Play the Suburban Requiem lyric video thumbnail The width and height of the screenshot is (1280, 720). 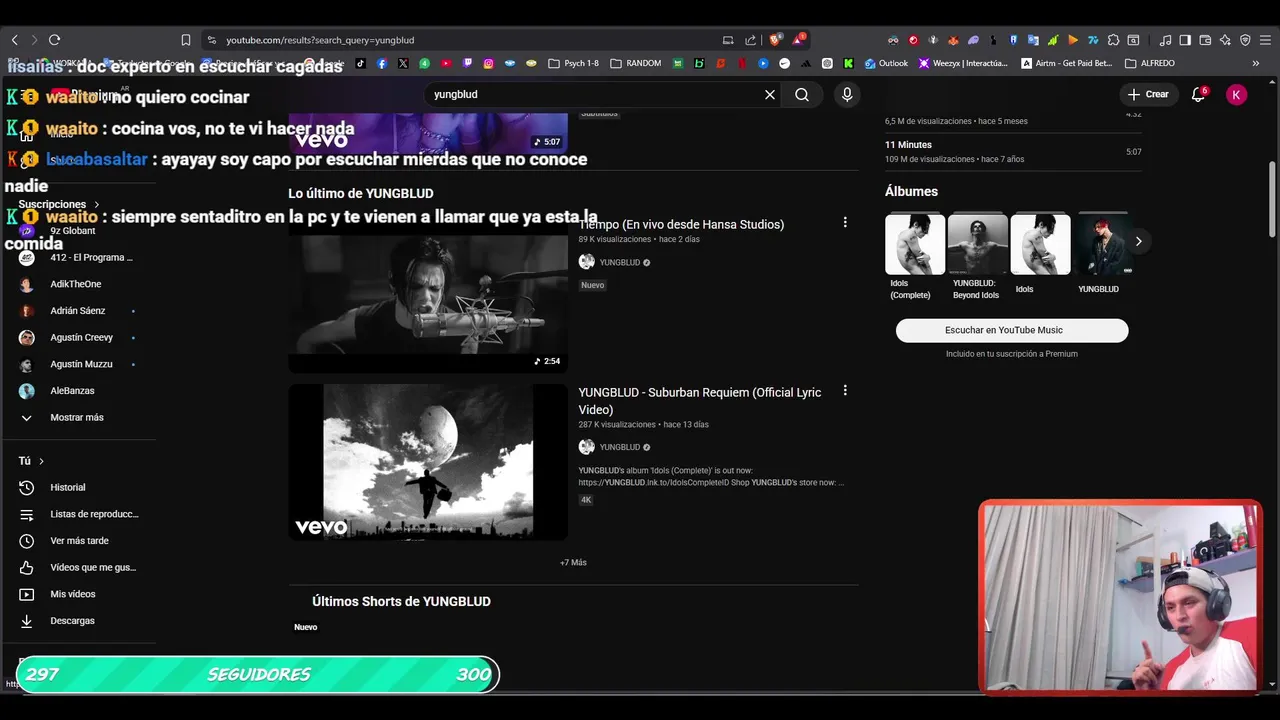pos(428,462)
